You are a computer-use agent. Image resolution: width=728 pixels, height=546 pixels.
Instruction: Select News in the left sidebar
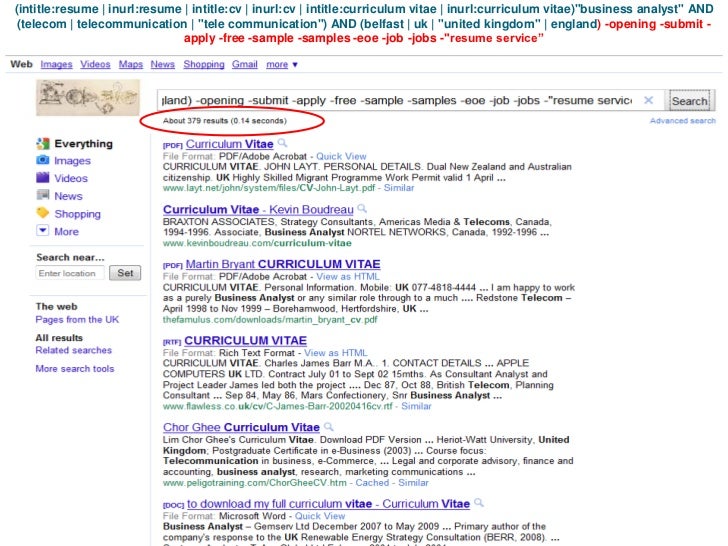(68, 196)
